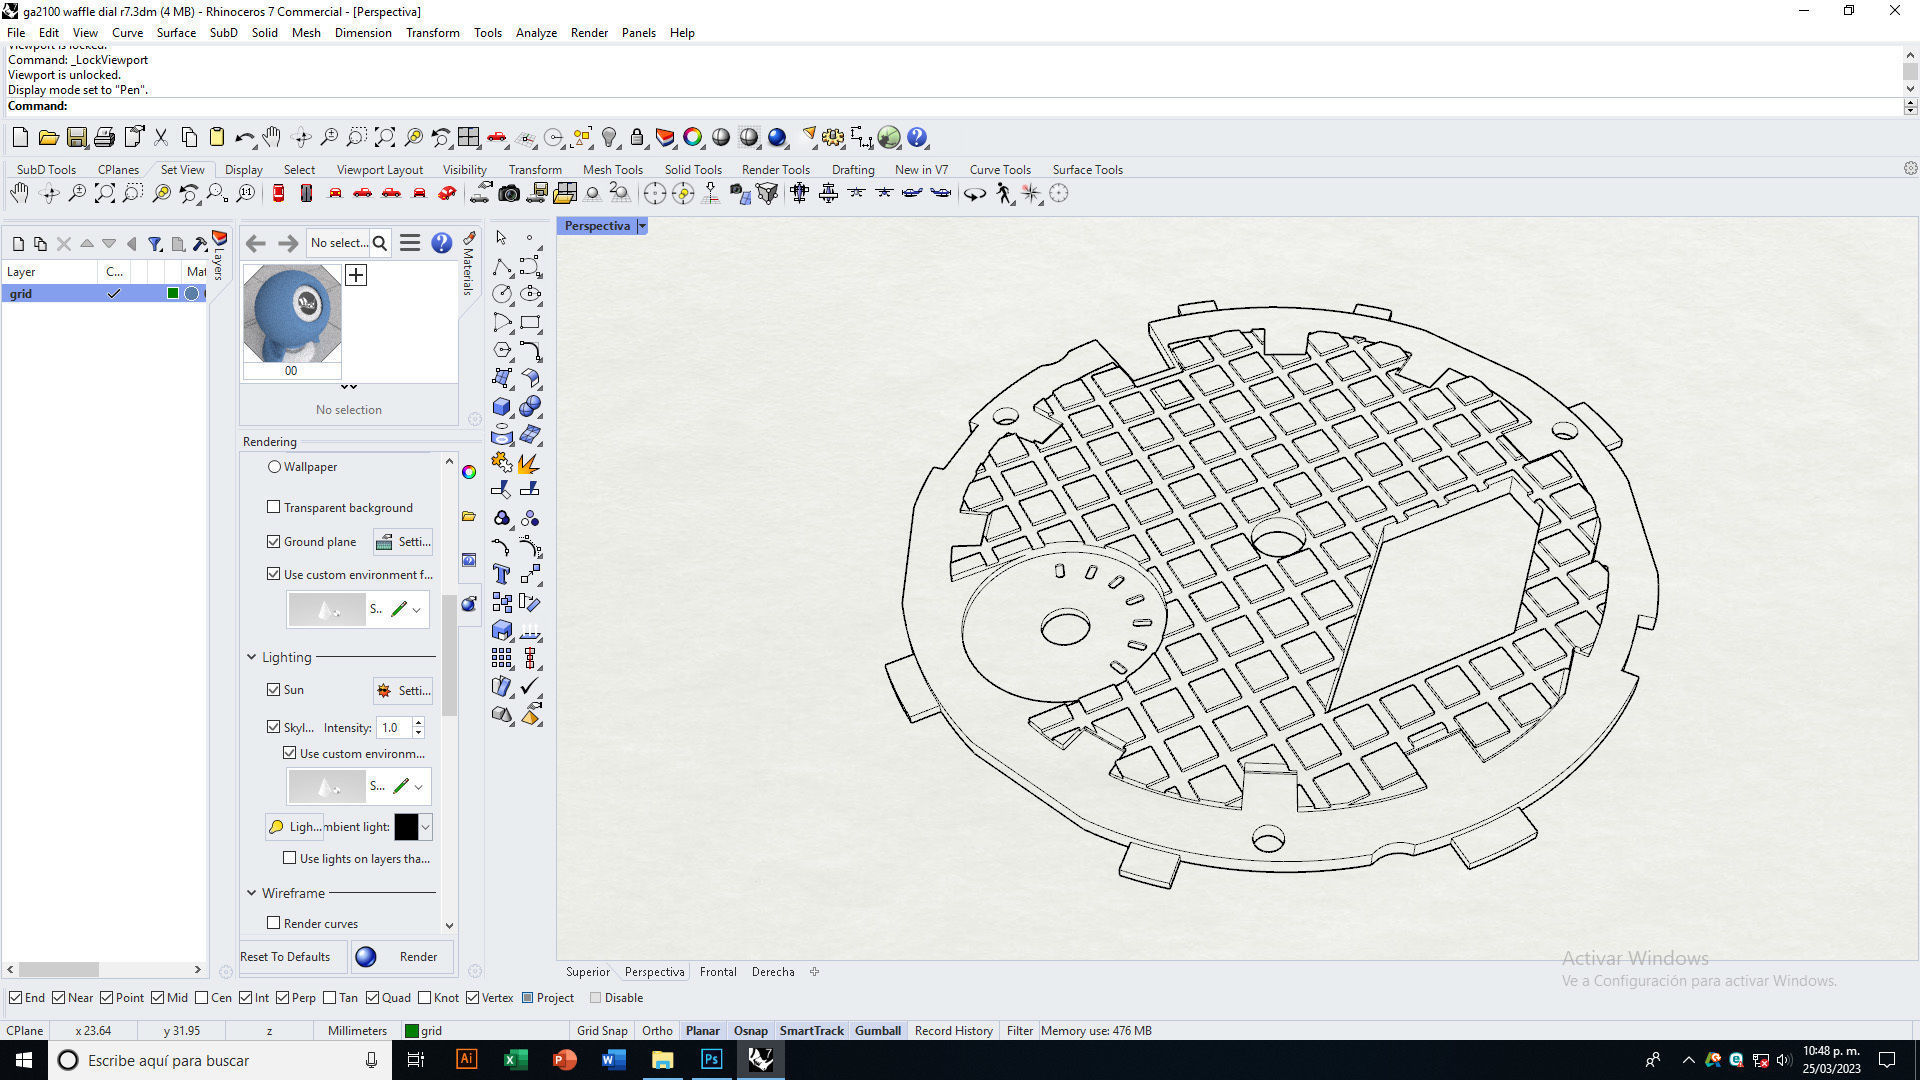
Task: Click the Polygon tool icon
Action: coord(502,350)
